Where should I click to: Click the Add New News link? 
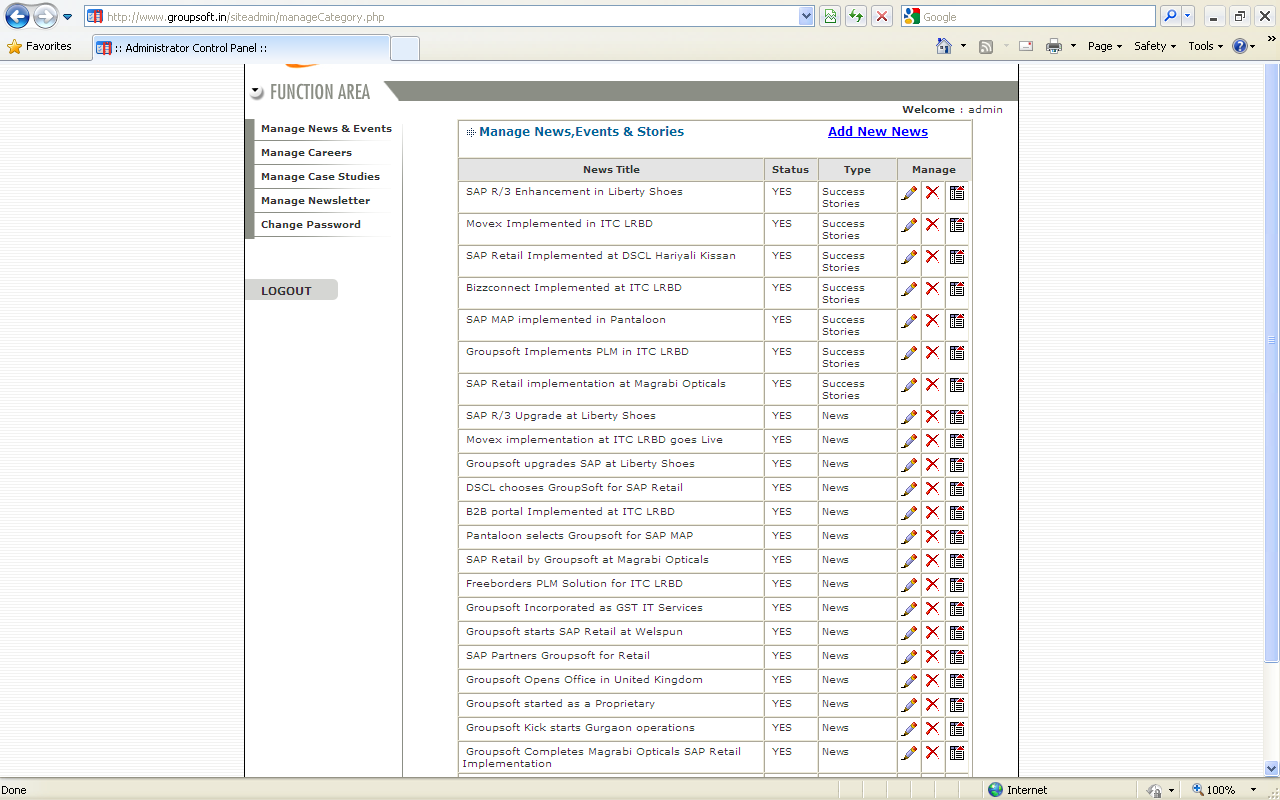877,132
